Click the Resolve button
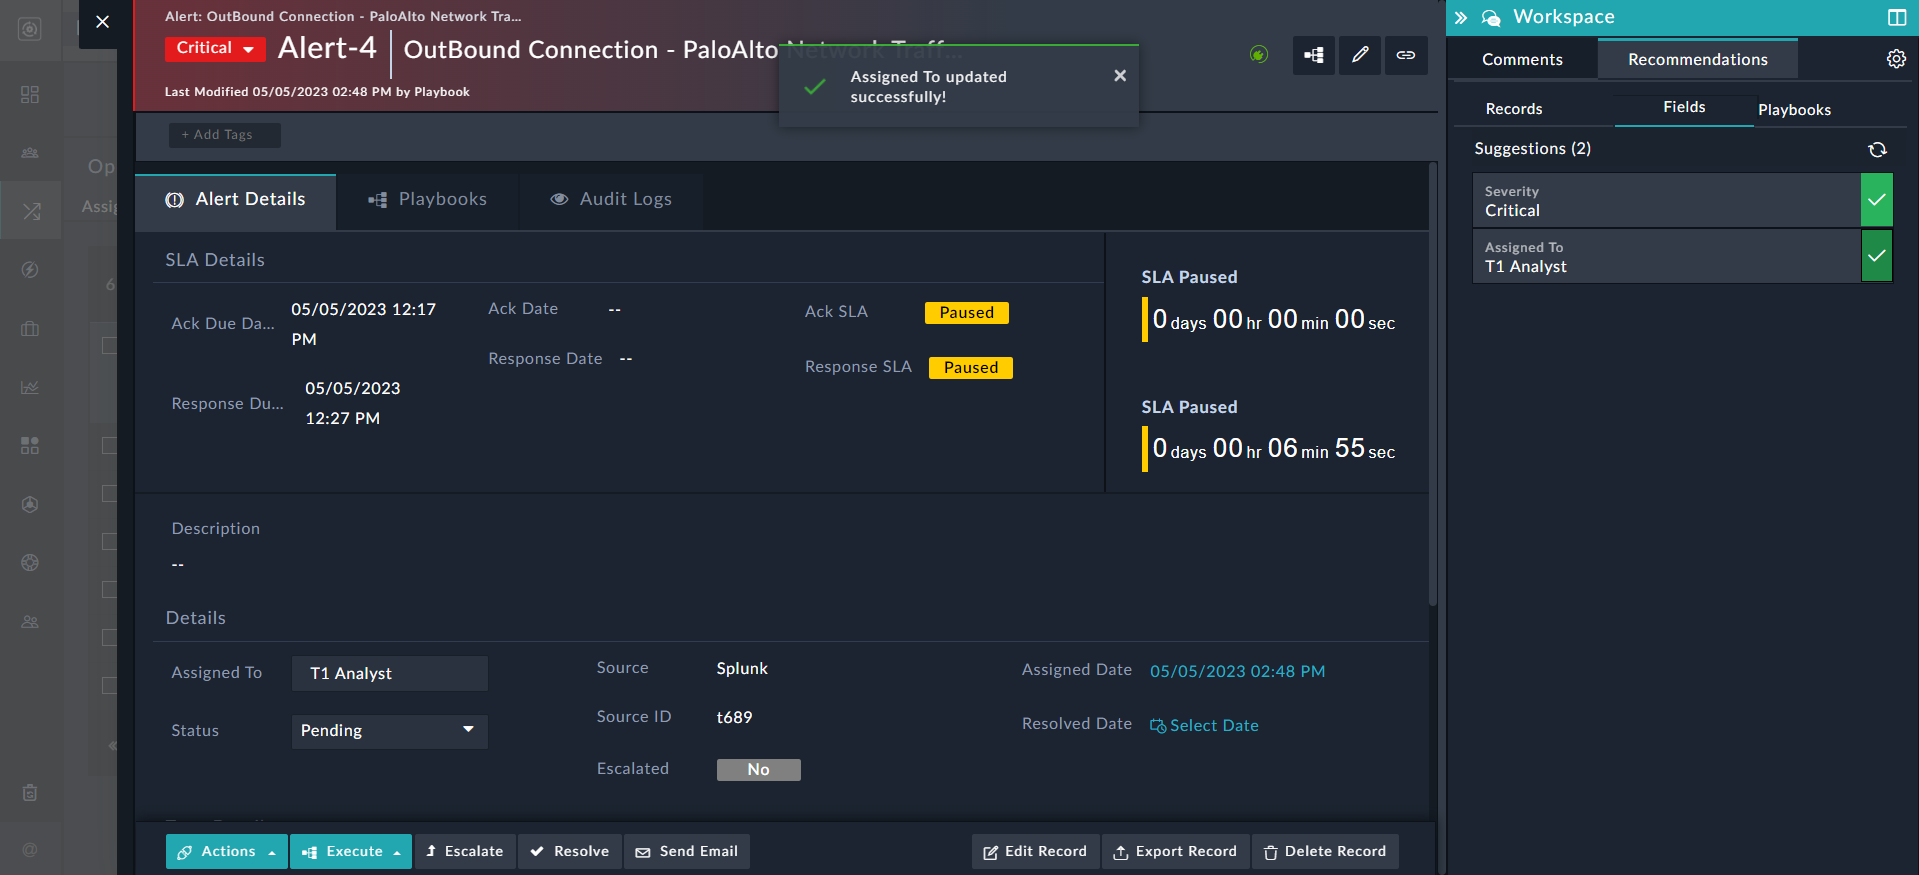The image size is (1919, 875). [x=570, y=851]
